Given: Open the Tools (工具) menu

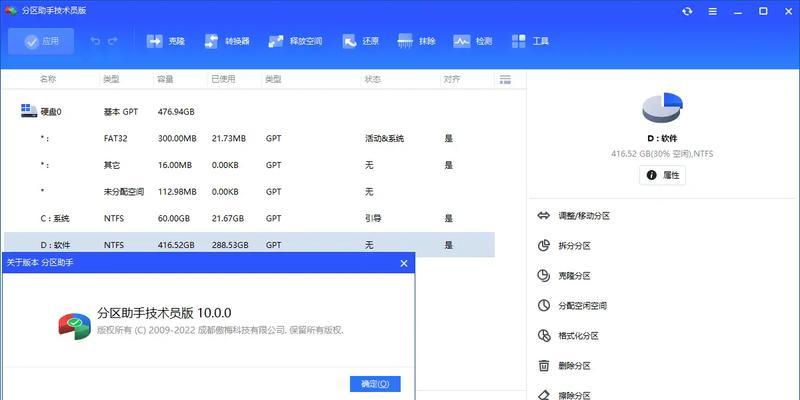Looking at the screenshot, I should [x=530, y=41].
